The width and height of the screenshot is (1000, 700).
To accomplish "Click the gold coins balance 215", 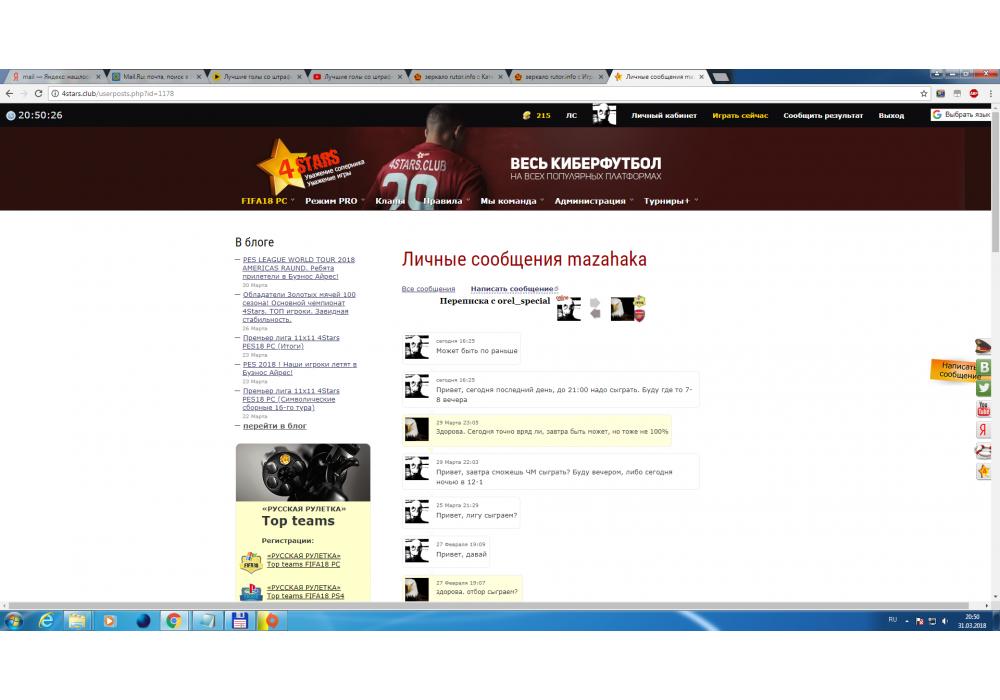I will pos(536,115).
